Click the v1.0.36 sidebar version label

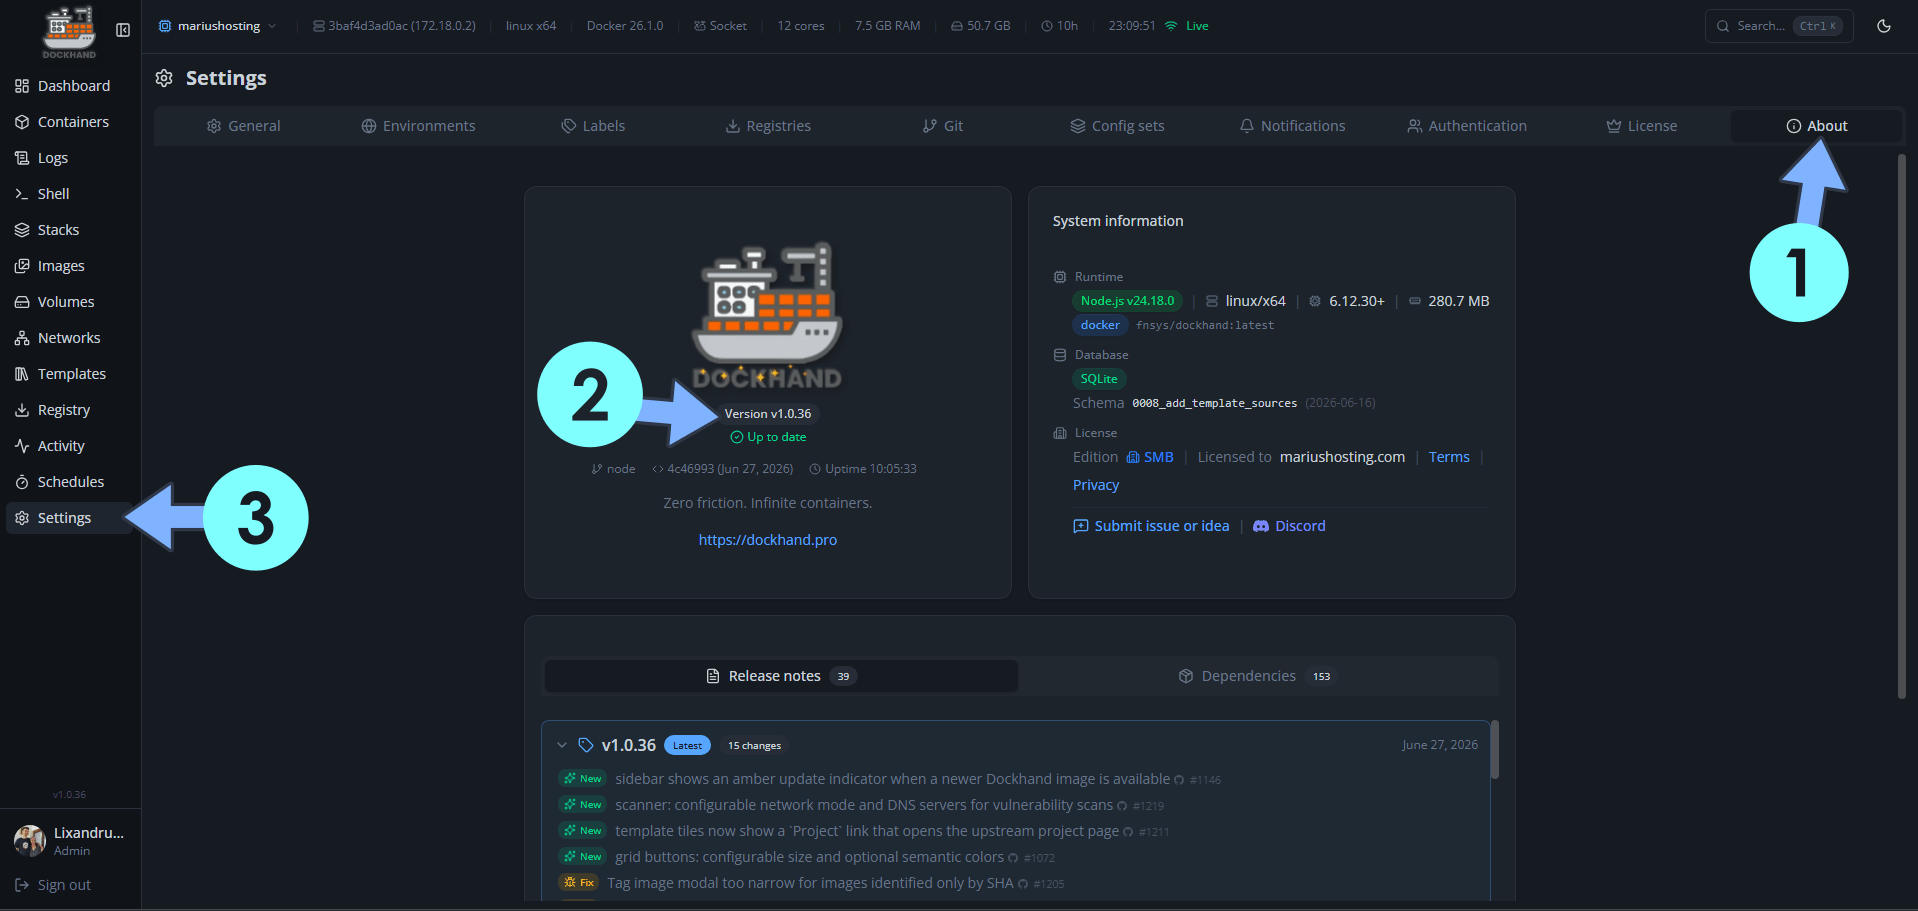tap(69, 795)
